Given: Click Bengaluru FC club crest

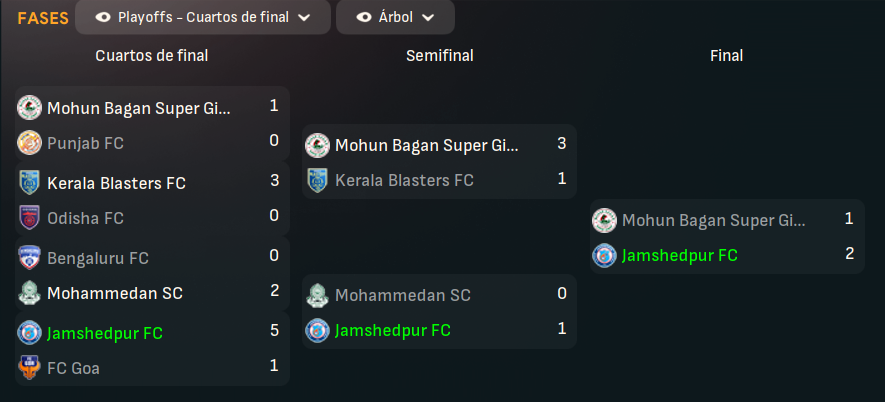Looking at the screenshot, I should (x=29, y=258).
